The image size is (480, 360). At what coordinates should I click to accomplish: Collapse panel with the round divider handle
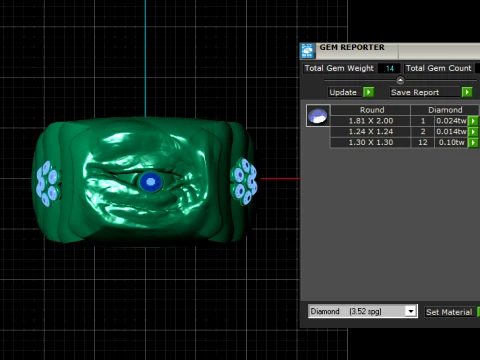coord(400,80)
